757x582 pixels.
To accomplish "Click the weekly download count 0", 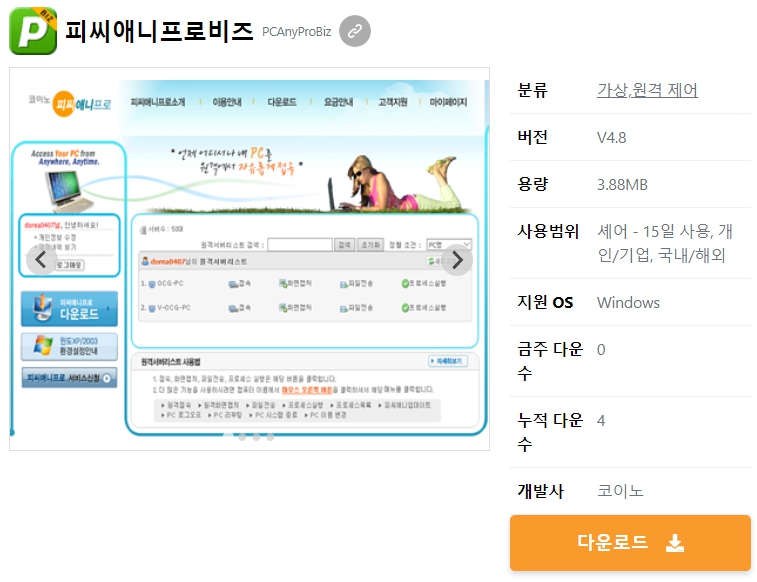I will (601, 349).
